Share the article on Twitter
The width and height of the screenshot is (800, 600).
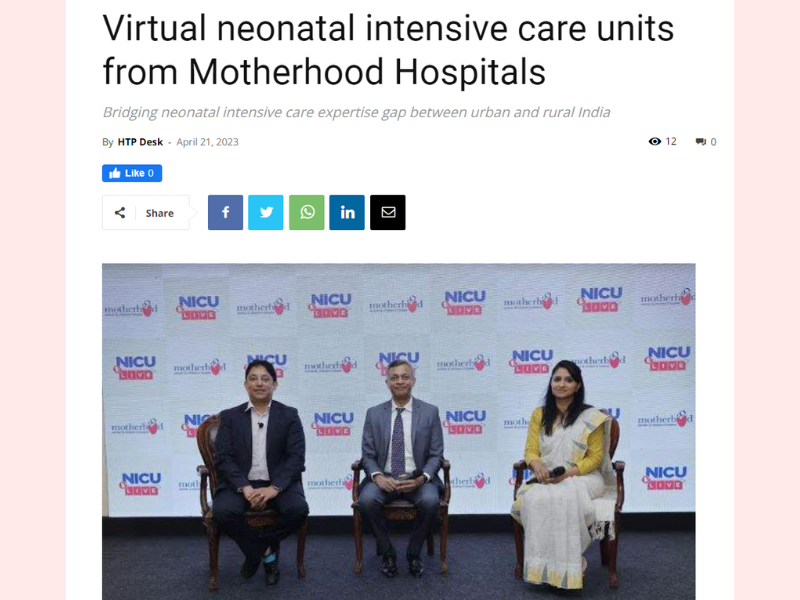click(x=266, y=212)
